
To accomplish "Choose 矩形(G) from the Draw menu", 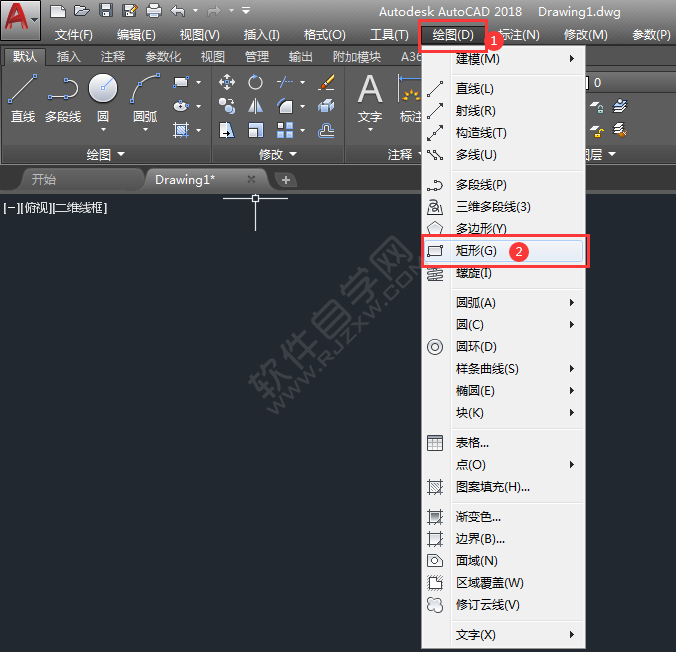I will tap(503, 251).
